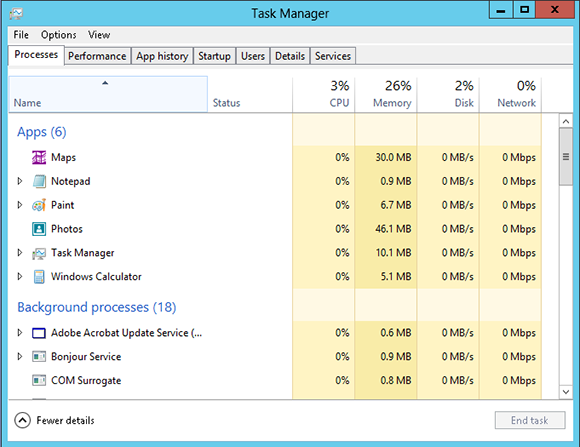The width and height of the screenshot is (580, 447).
Task: Click the Fewer details circle arrow icon
Action: click(23, 420)
